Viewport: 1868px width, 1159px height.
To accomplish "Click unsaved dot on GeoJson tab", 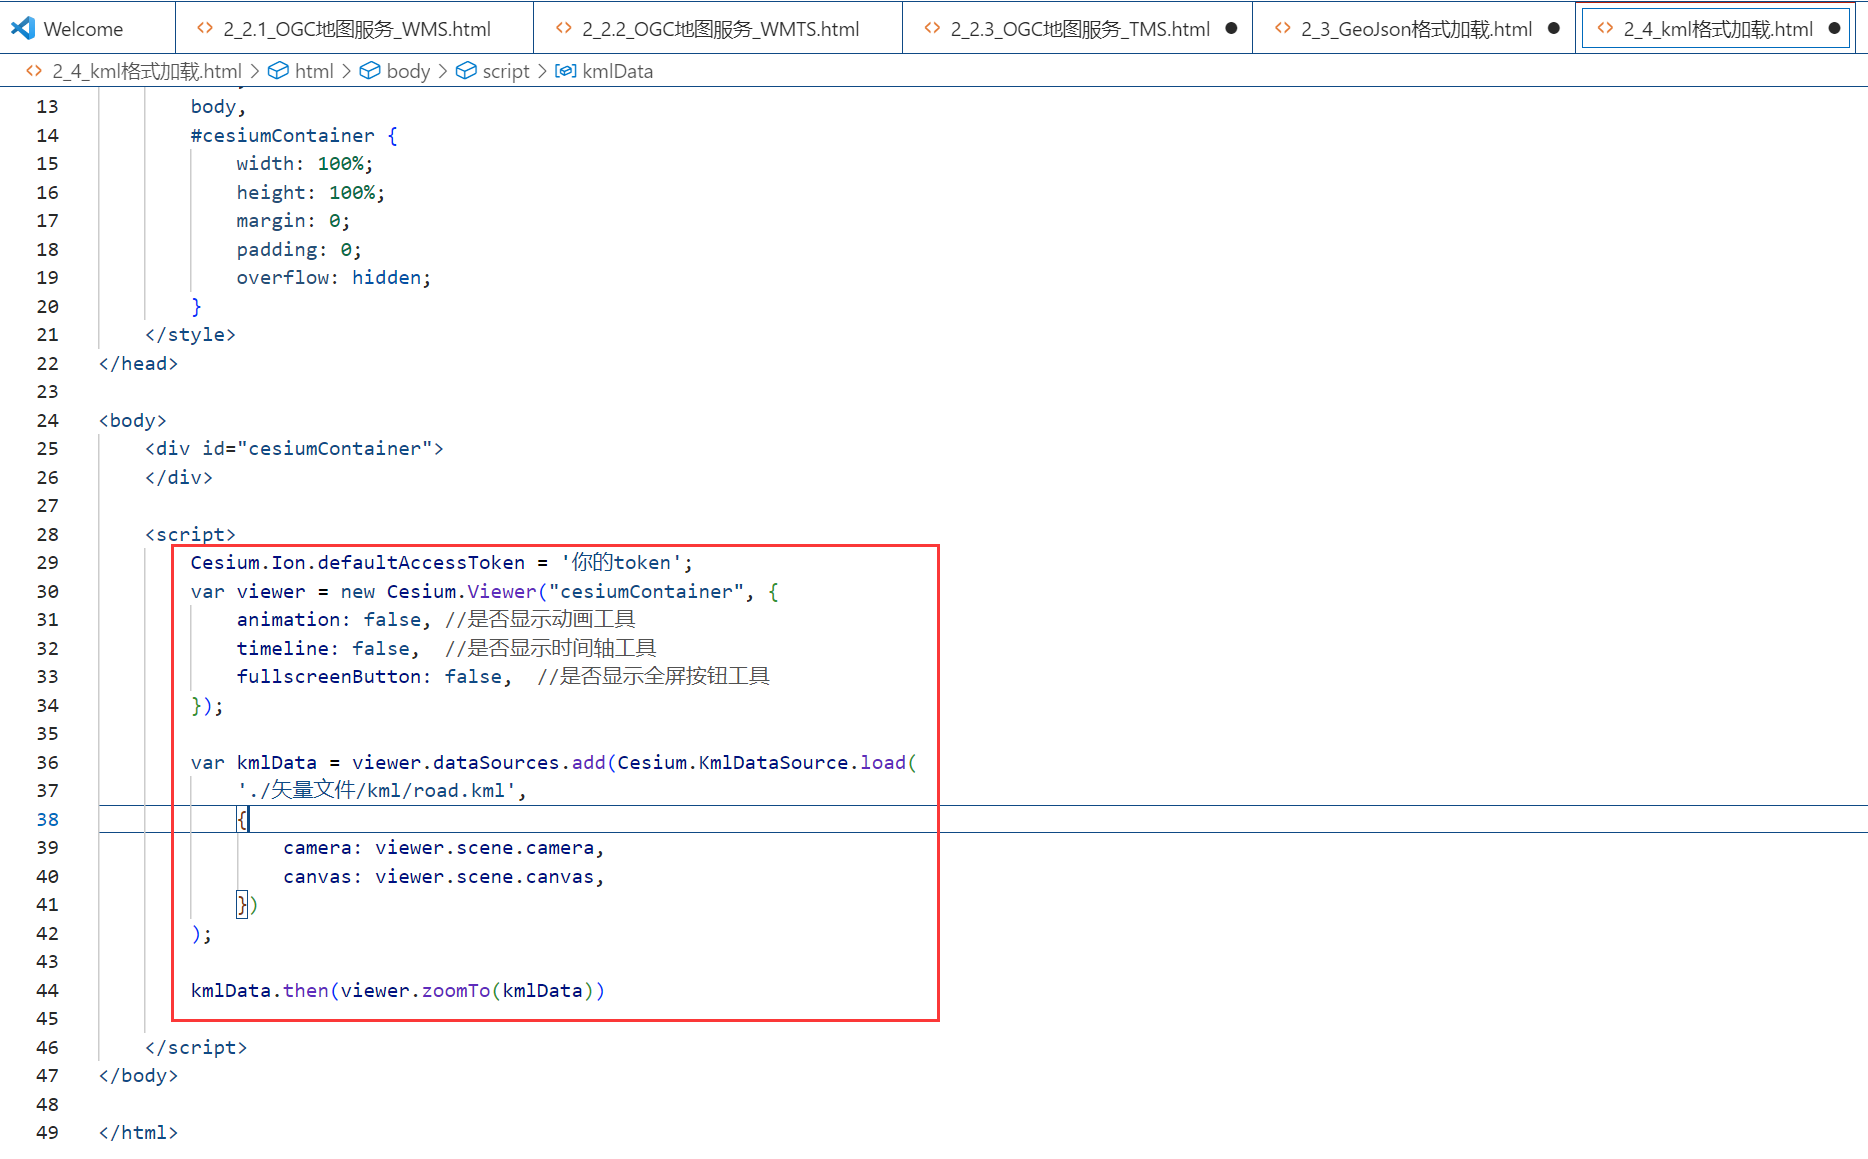I will [x=1553, y=28].
